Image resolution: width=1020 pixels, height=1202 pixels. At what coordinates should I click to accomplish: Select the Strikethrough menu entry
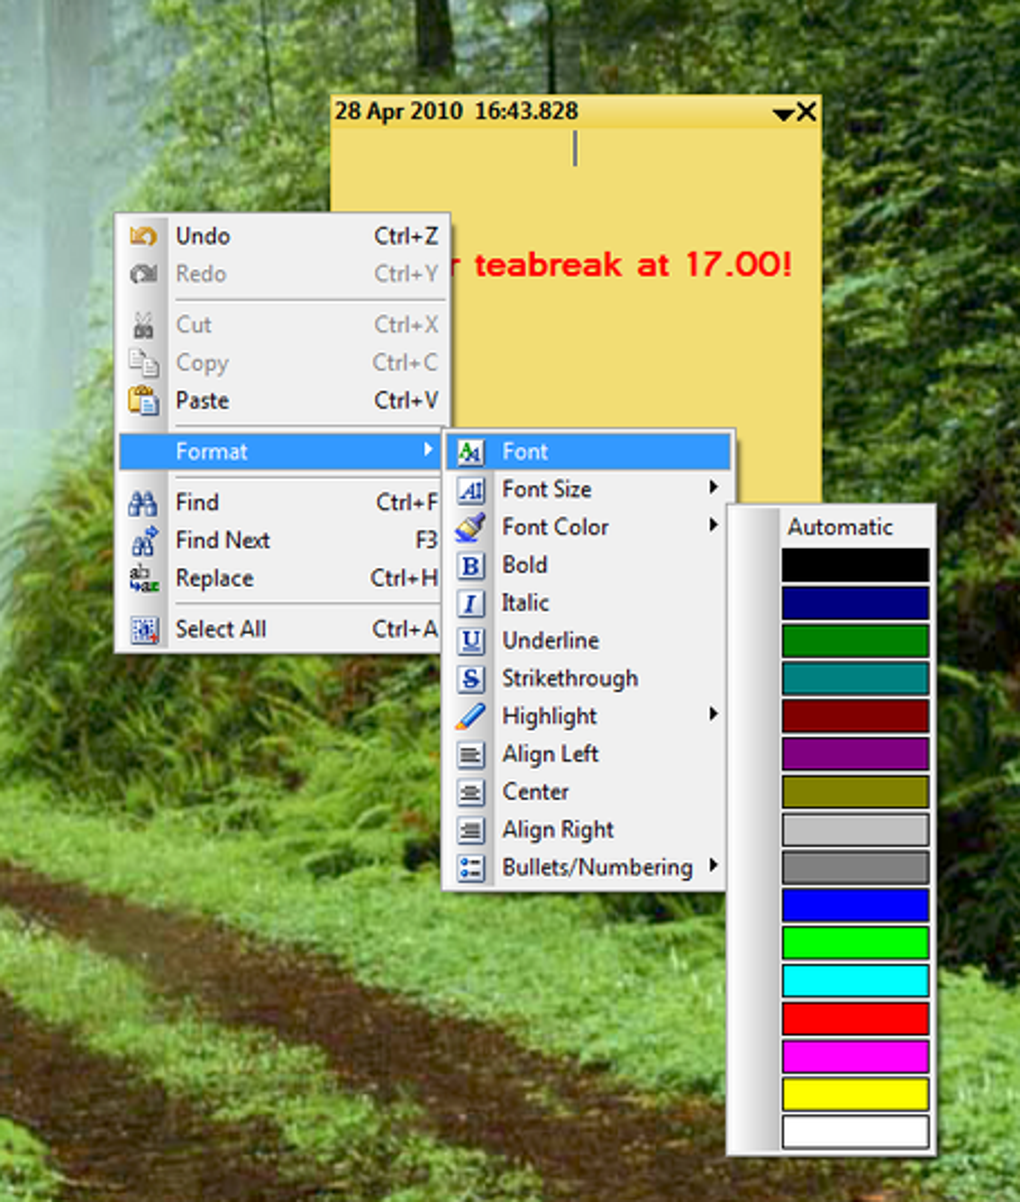(x=588, y=679)
